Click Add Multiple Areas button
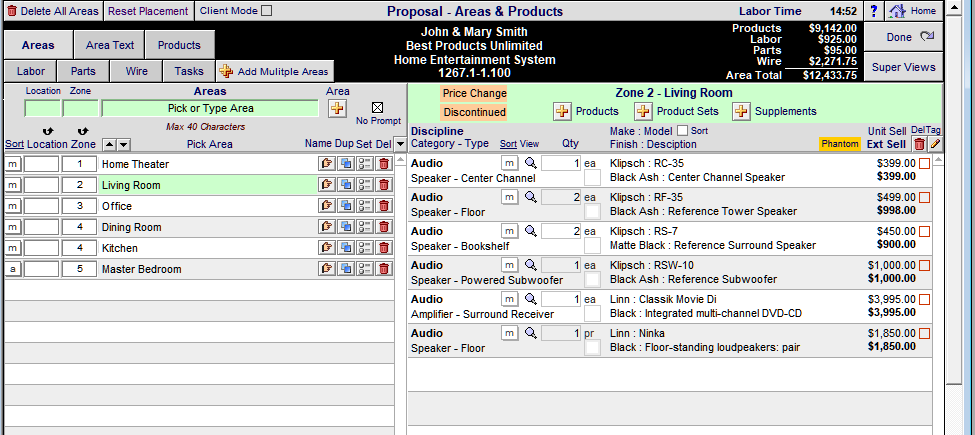This screenshot has width=975, height=435. [x=275, y=71]
